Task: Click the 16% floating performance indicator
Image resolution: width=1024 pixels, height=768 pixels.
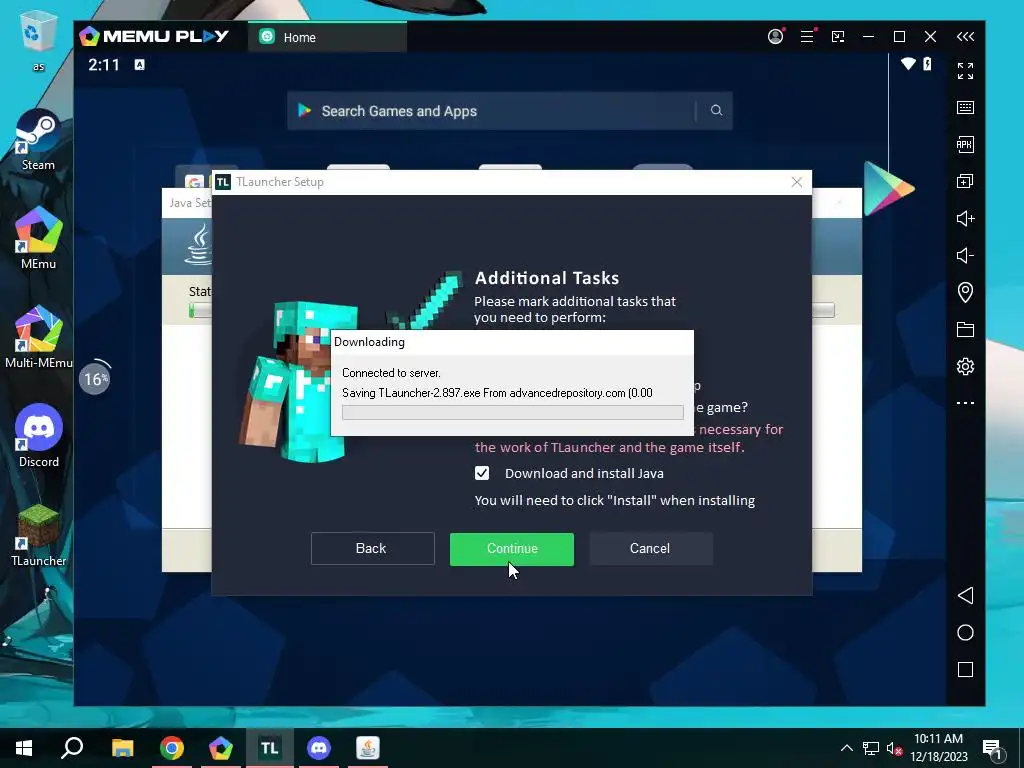Action: tap(95, 379)
